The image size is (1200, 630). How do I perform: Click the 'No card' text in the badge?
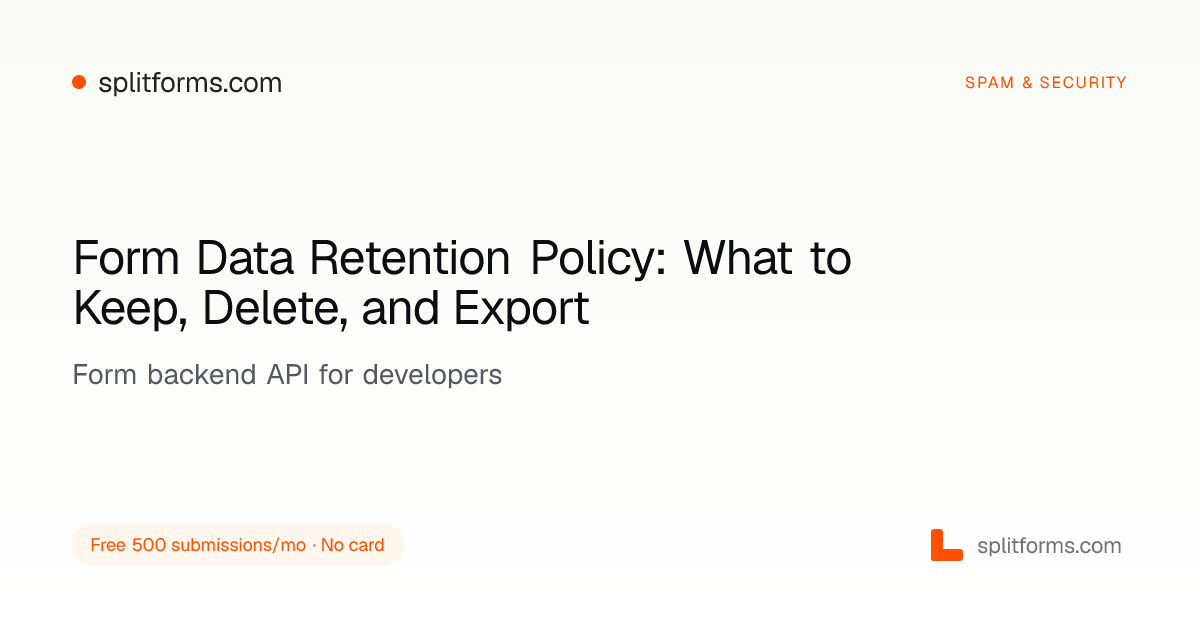tap(353, 545)
